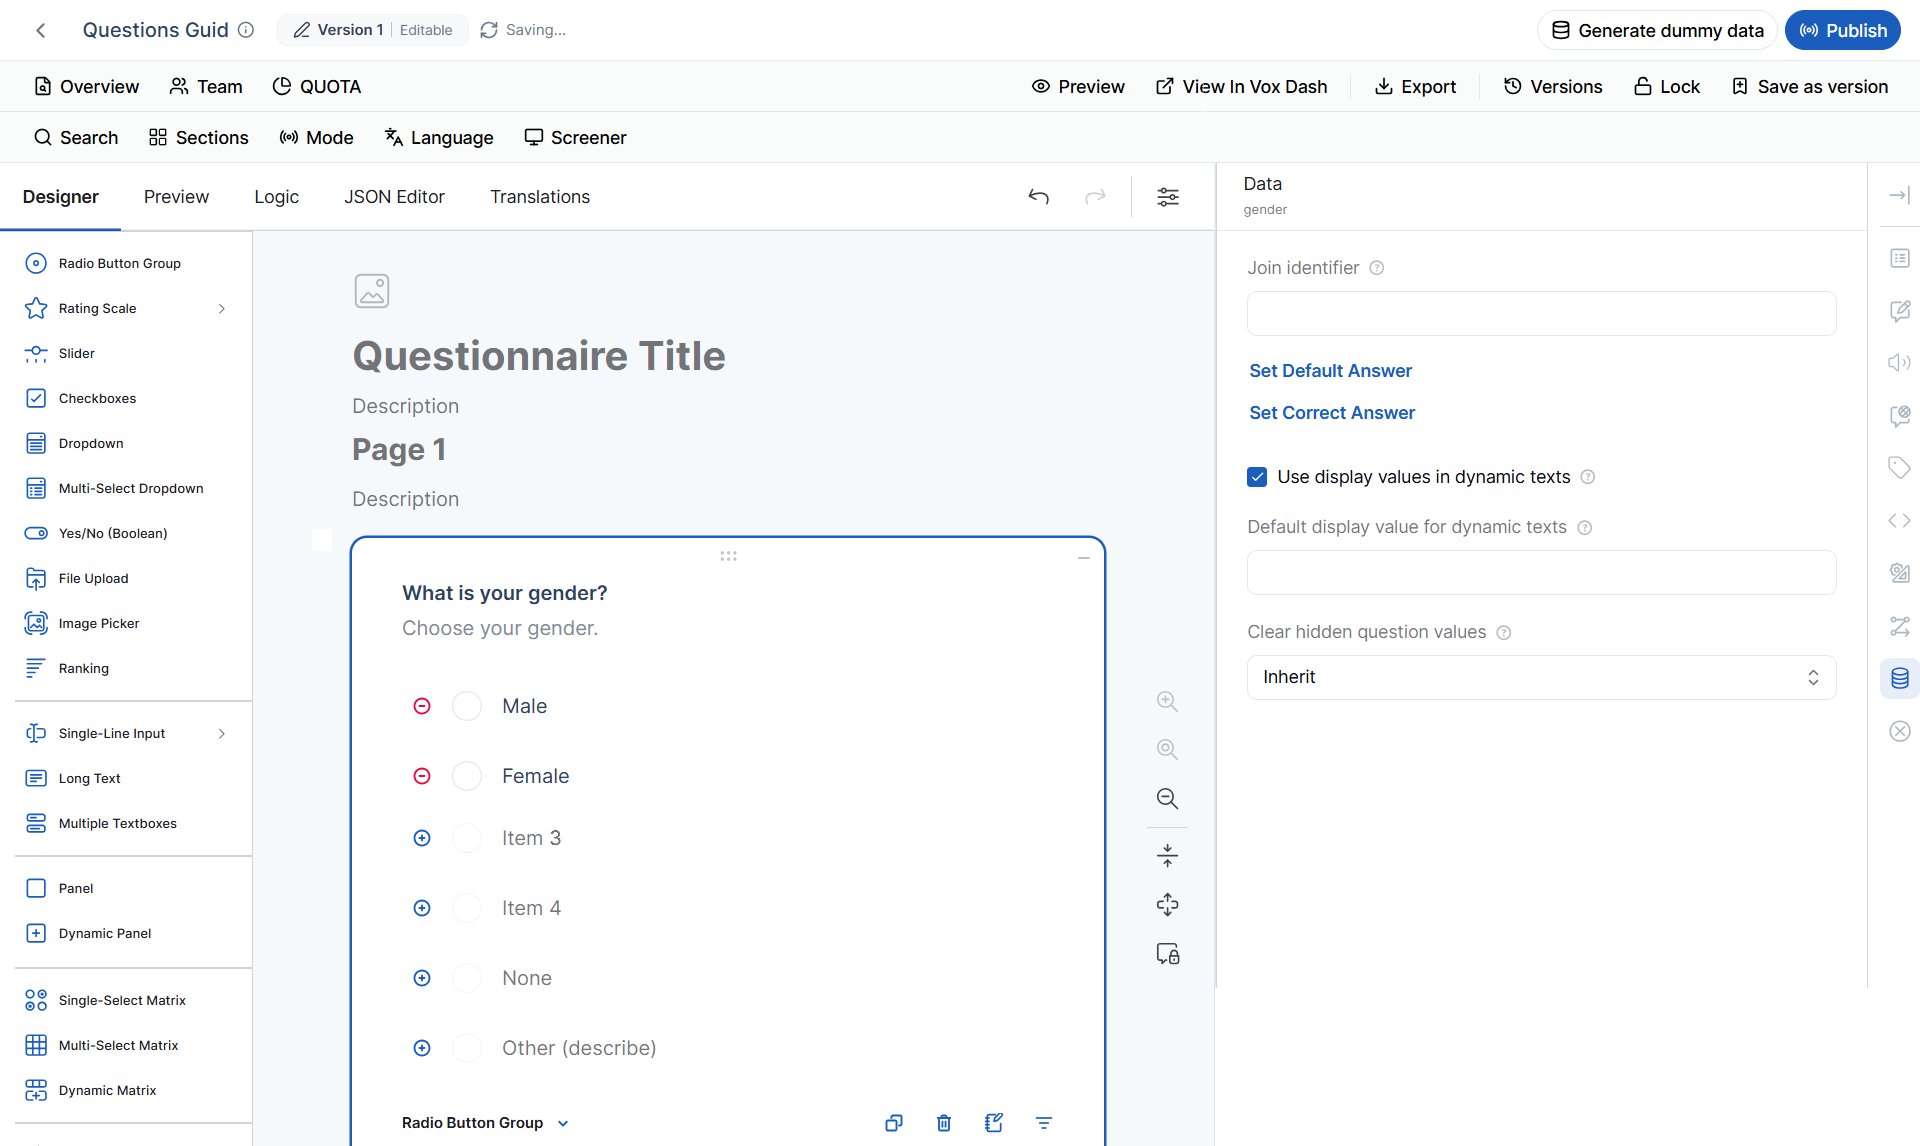Open the Data database icon in the sidebar

(x=1900, y=678)
